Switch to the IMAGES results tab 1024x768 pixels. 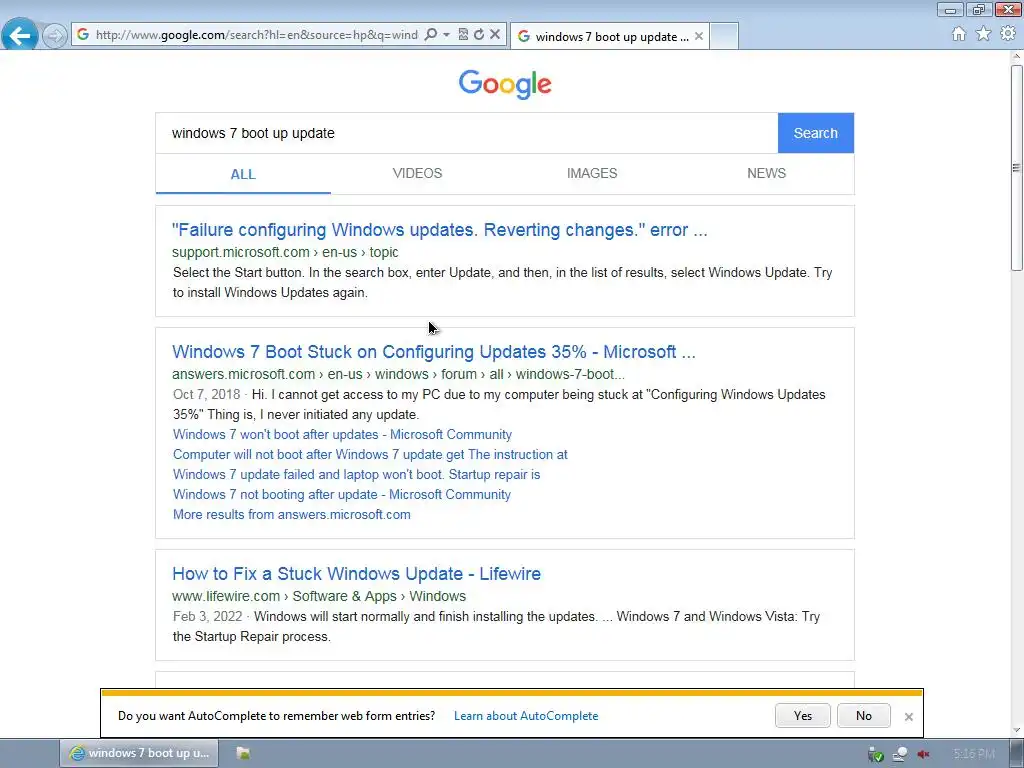592,174
